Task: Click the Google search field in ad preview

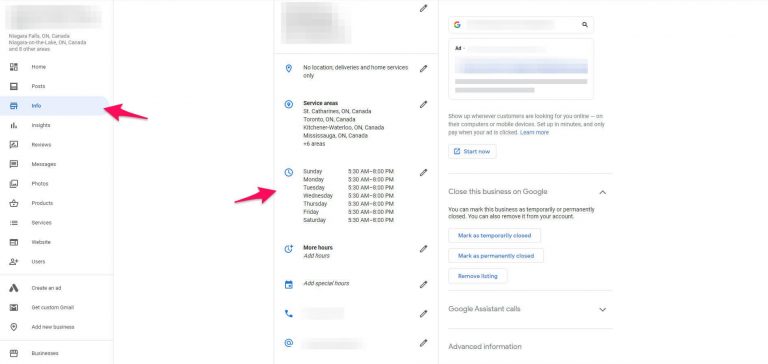Action: 521,24
